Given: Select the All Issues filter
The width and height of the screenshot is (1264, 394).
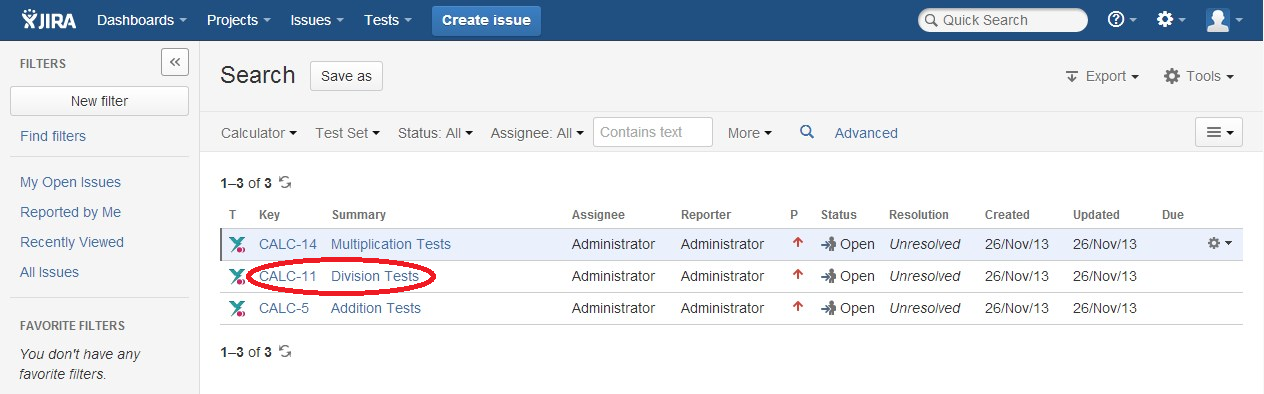Looking at the screenshot, I should [49, 272].
